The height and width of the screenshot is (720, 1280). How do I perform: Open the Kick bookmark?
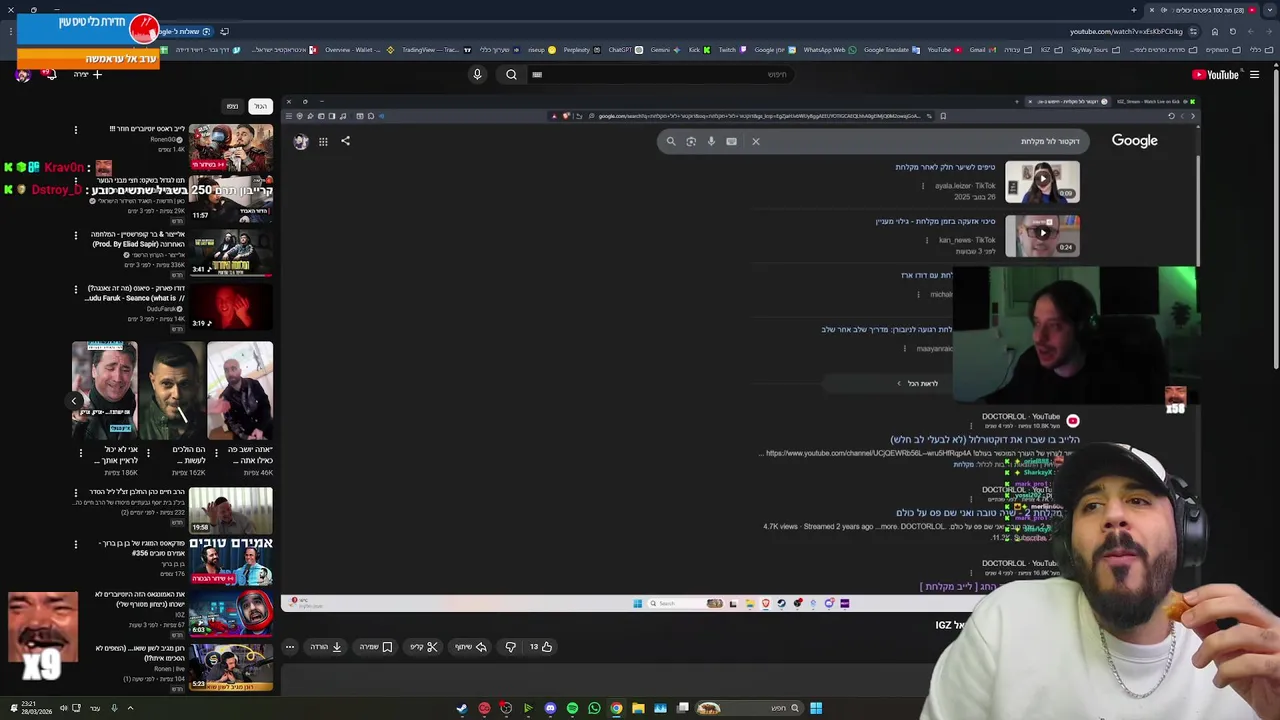point(699,50)
